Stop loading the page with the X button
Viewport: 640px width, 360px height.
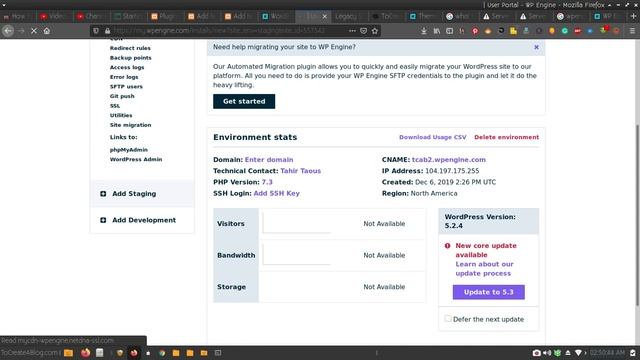pyautogui.click(x=34, y=31)
